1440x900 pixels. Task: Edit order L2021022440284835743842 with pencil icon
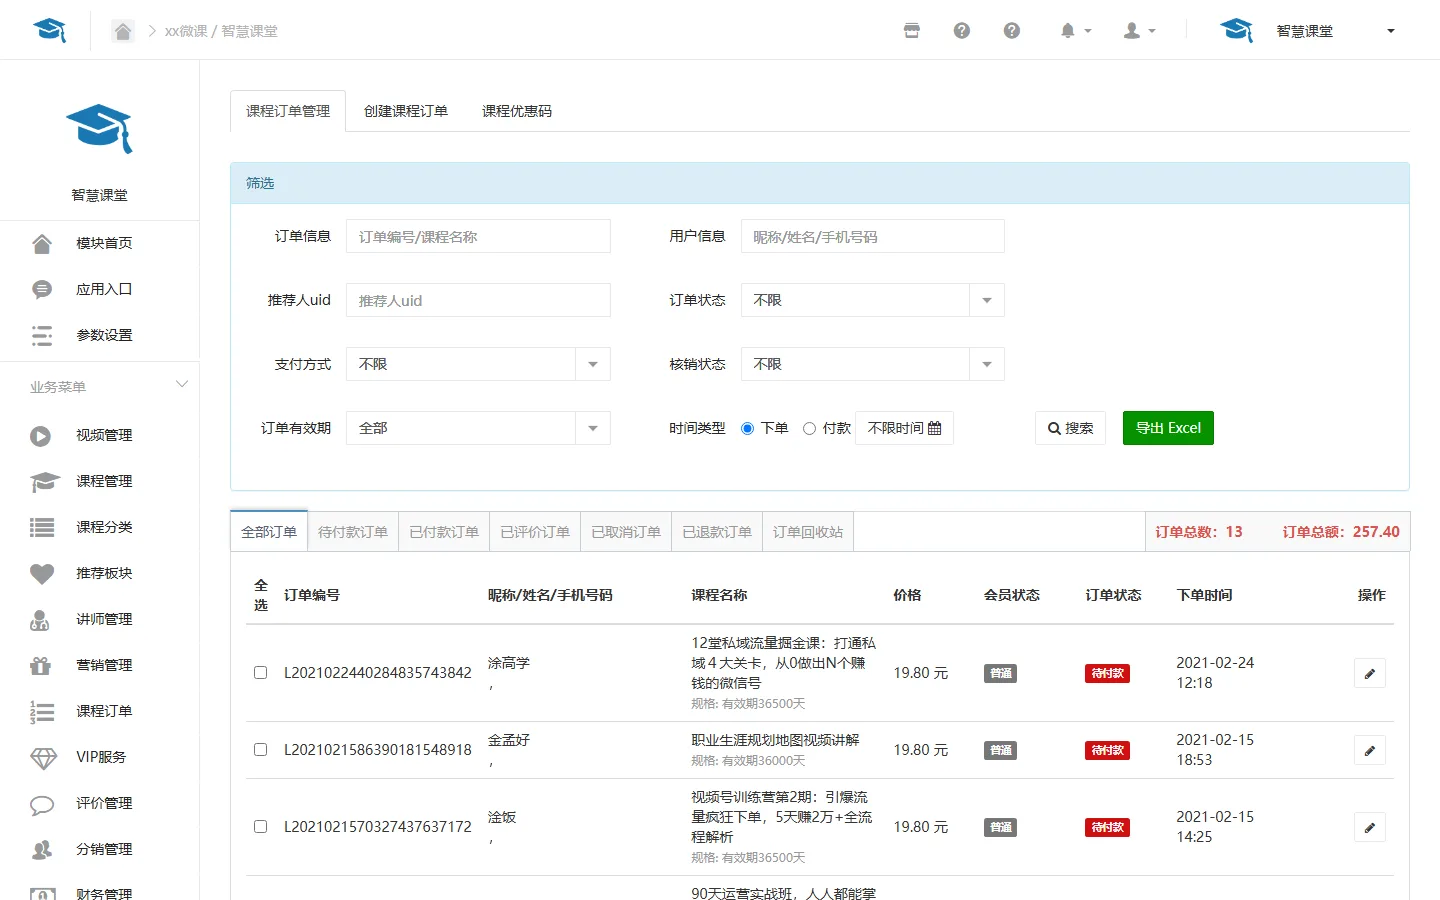pyautogui.click(x=1369, y=673)
